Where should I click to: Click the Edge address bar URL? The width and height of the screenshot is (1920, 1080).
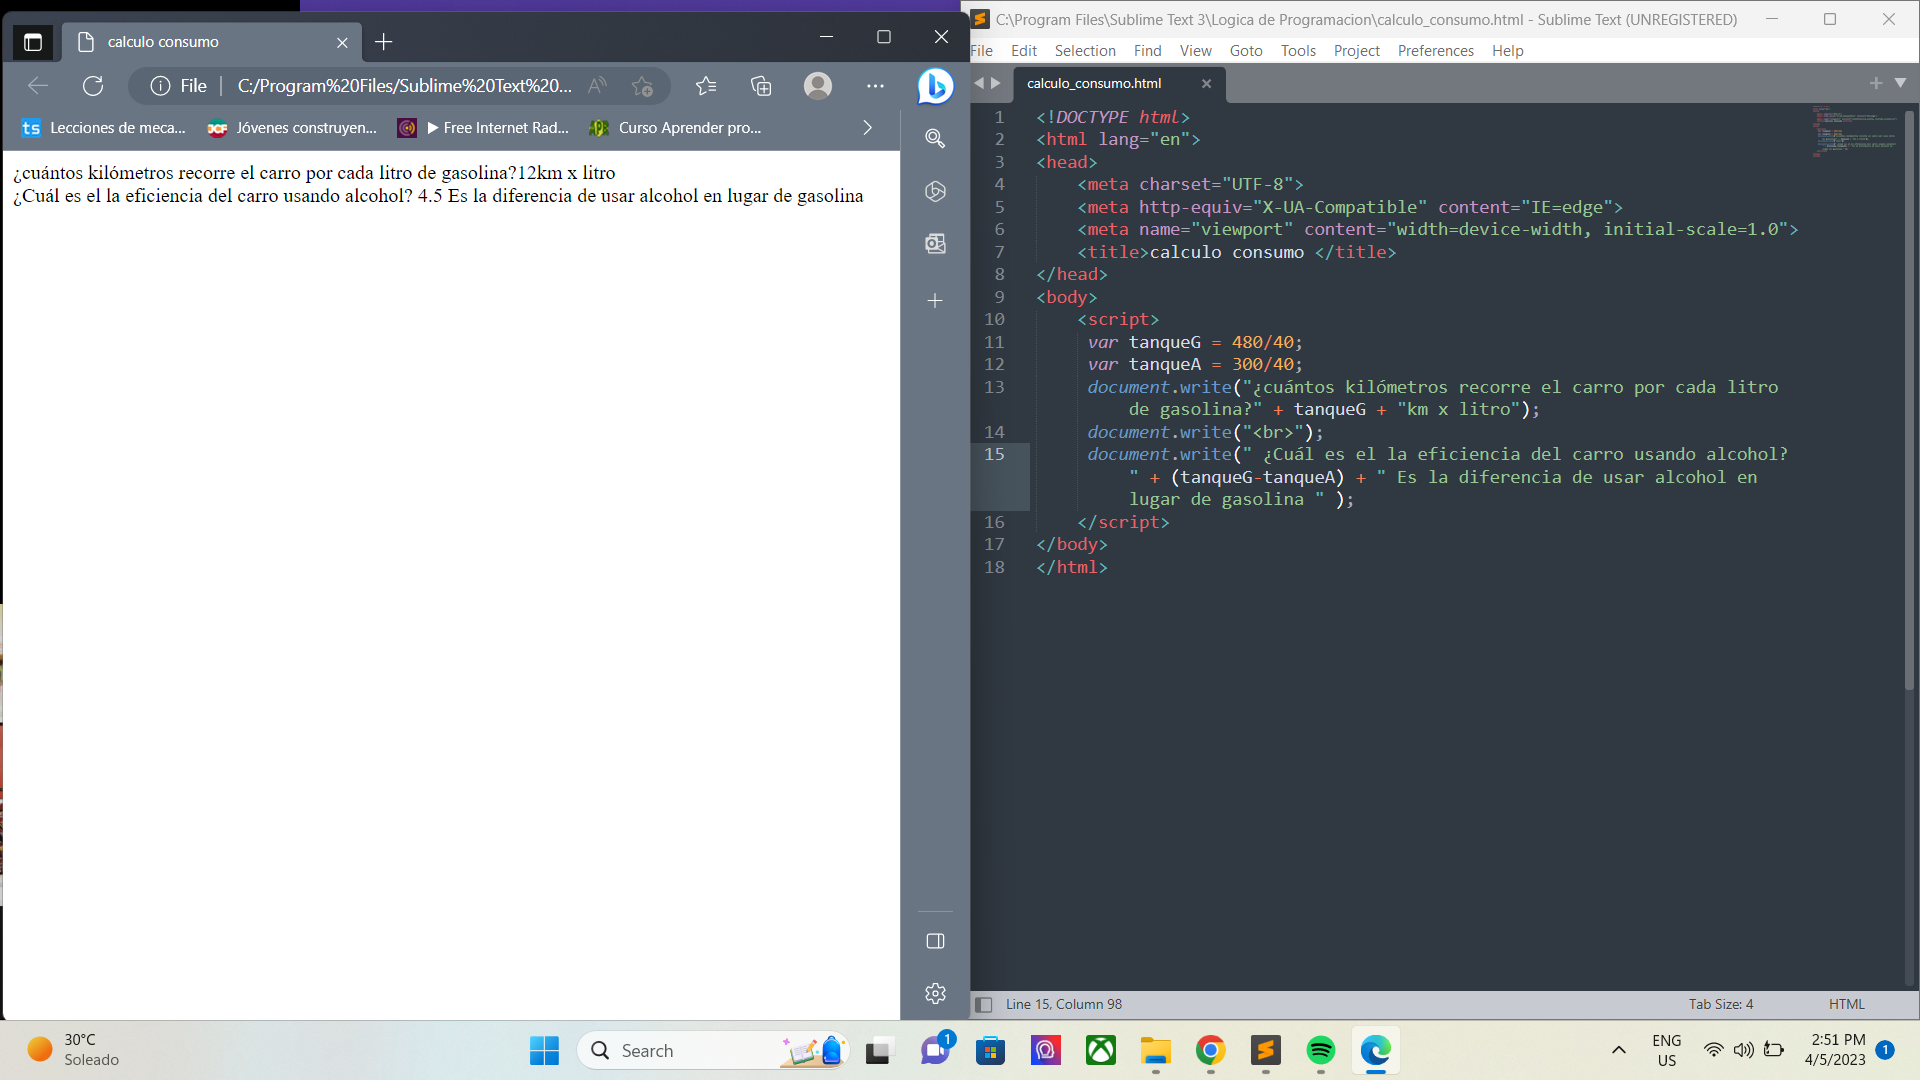tap(404, 86)
